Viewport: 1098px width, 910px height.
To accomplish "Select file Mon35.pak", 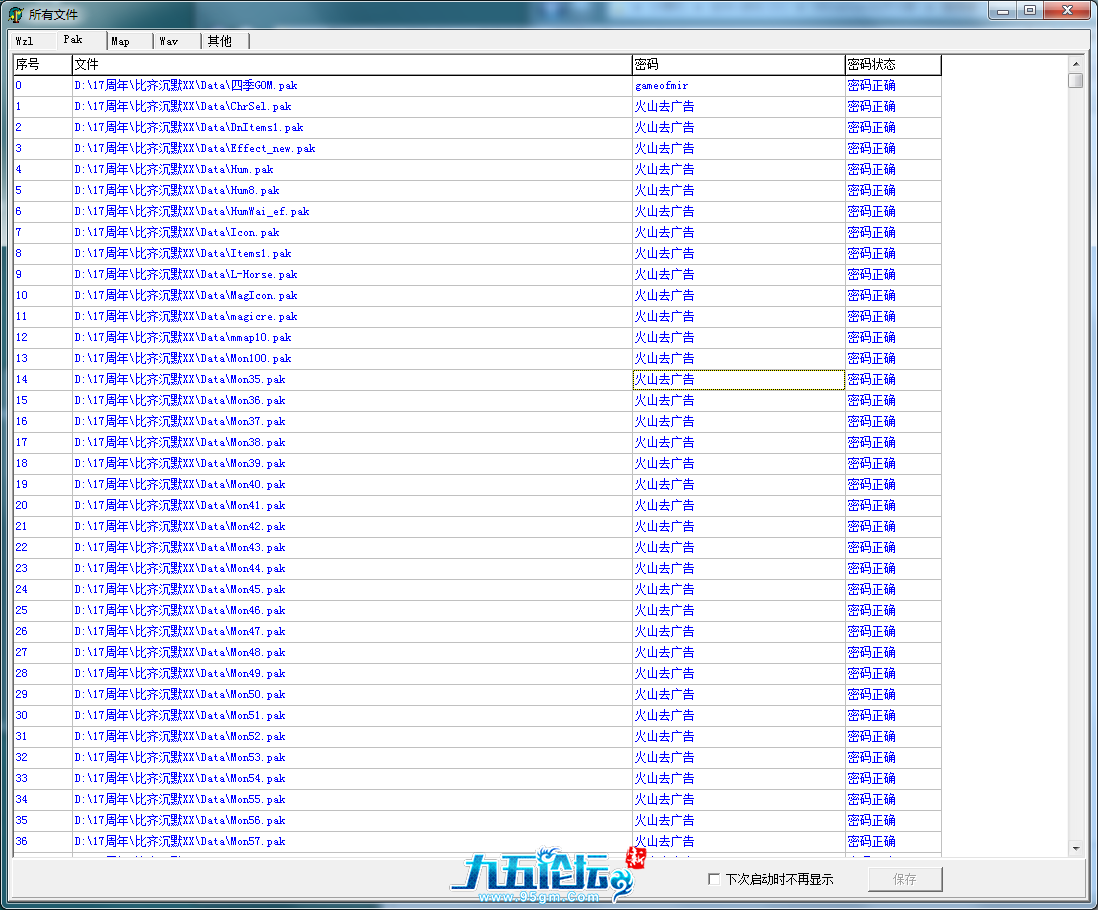I will click(352, 379).
